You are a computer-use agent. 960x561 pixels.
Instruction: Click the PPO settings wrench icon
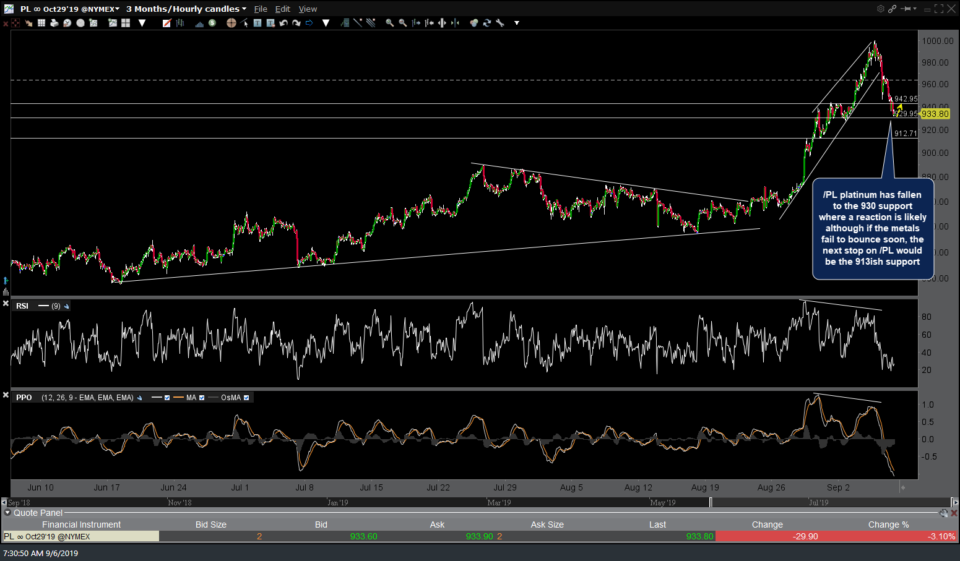138,397
